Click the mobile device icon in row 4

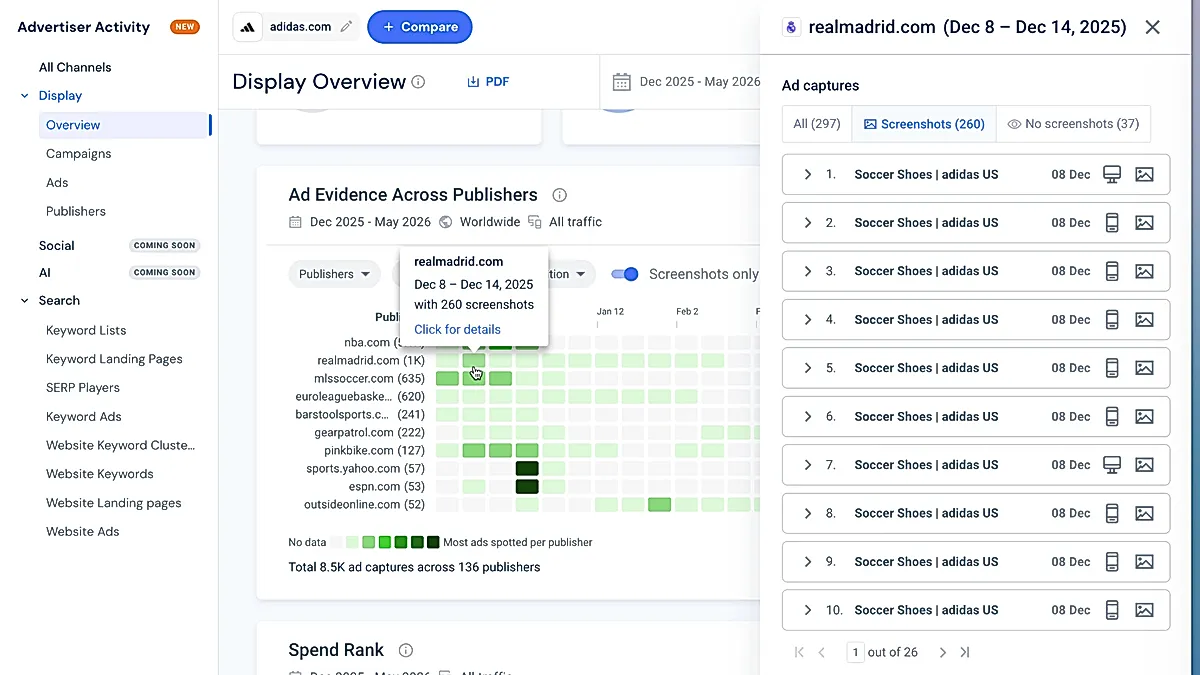[1111, 320]
